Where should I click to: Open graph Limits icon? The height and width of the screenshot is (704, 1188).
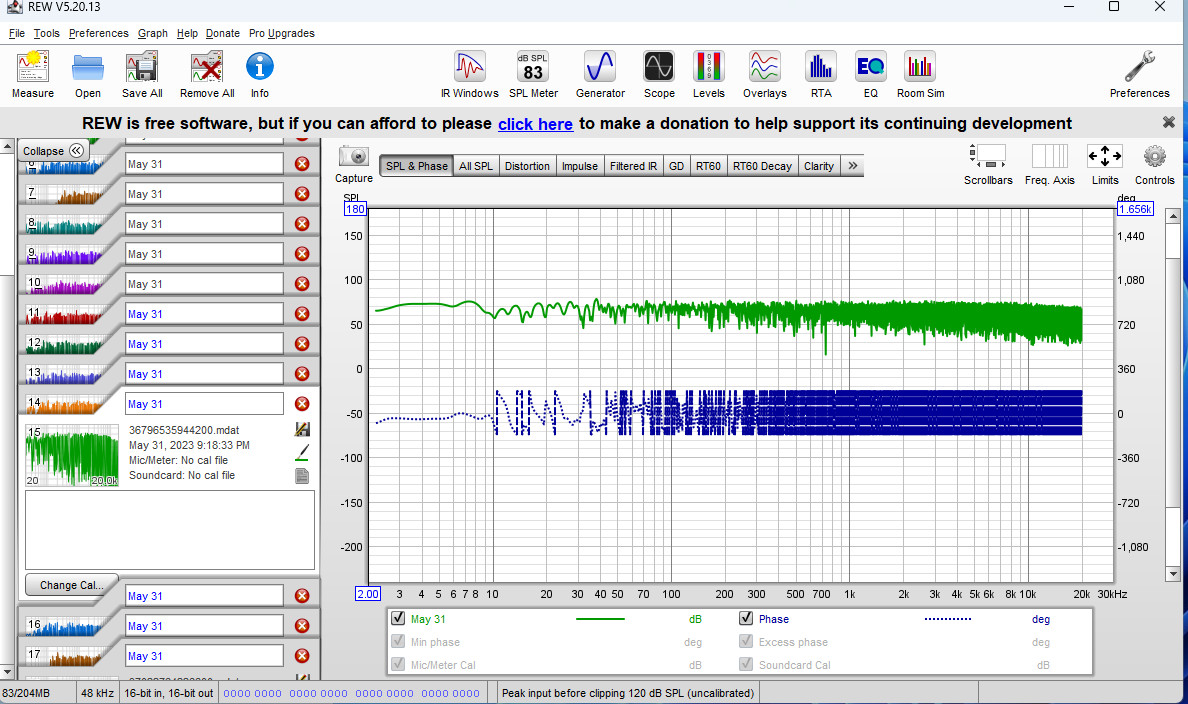(1105, 156)
